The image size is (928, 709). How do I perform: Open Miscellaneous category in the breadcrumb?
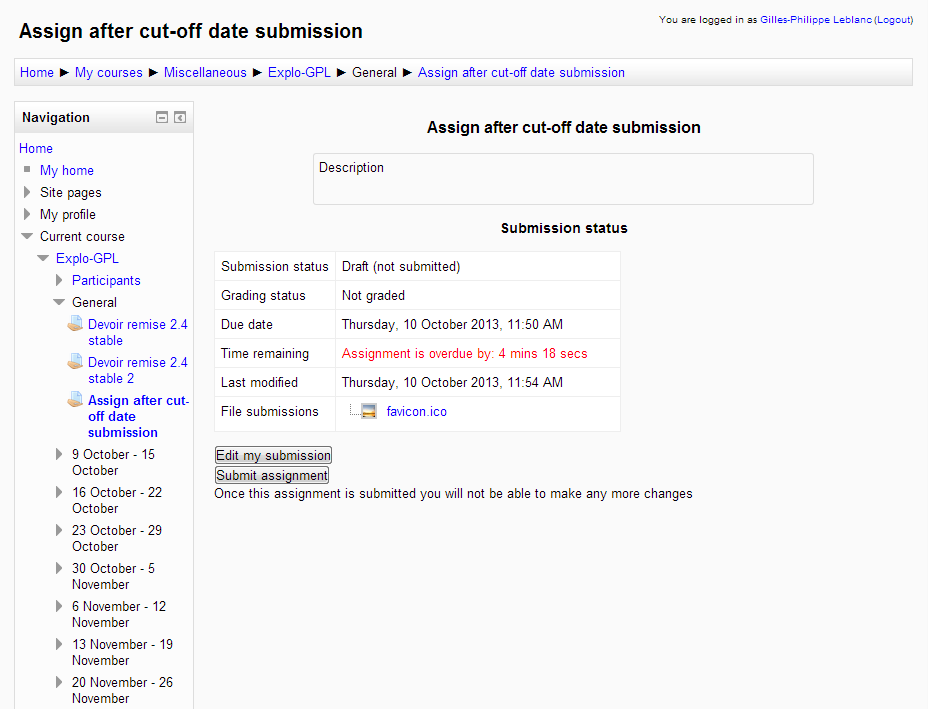[205, 72]
